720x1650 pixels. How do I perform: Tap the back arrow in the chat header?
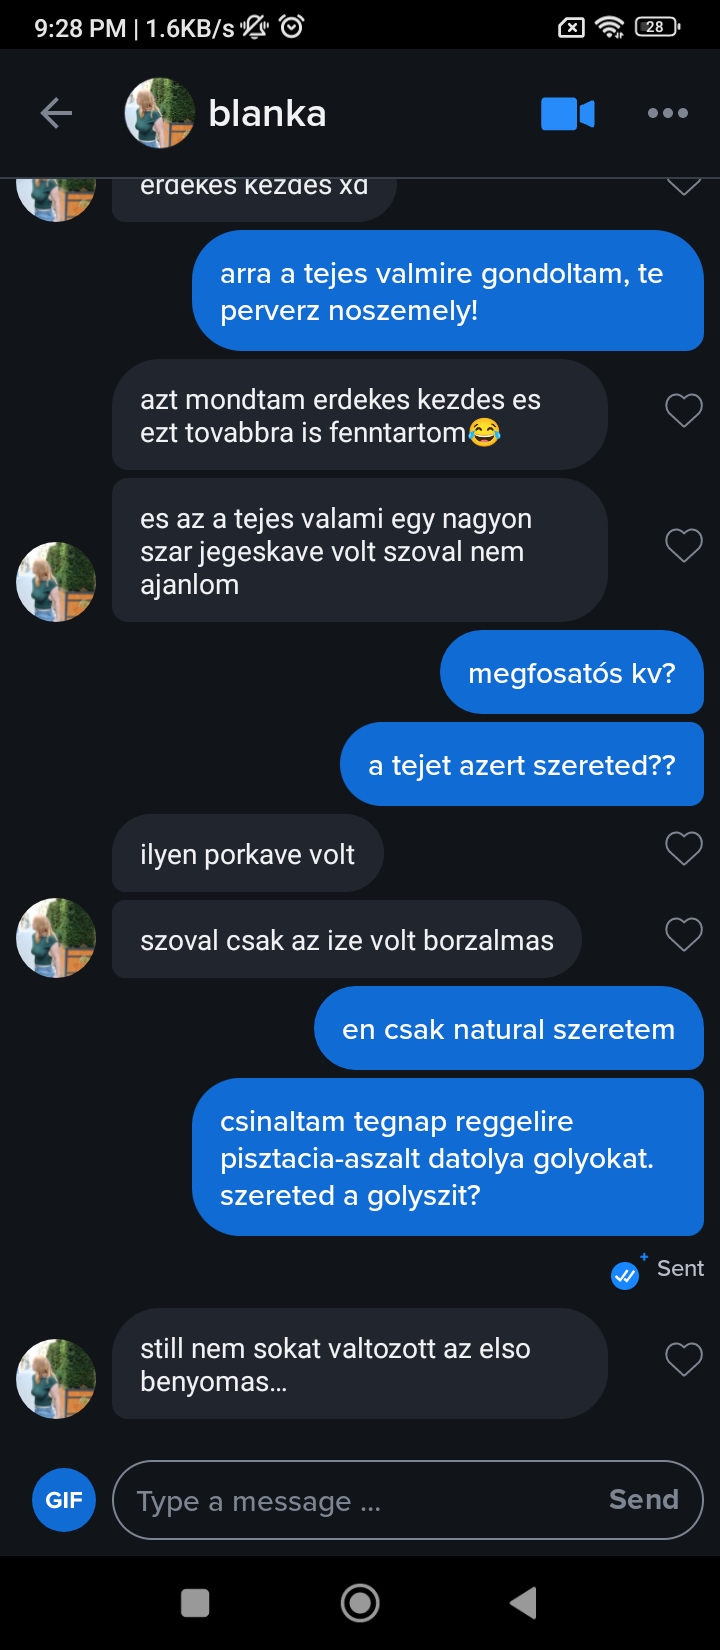point(56,113)
